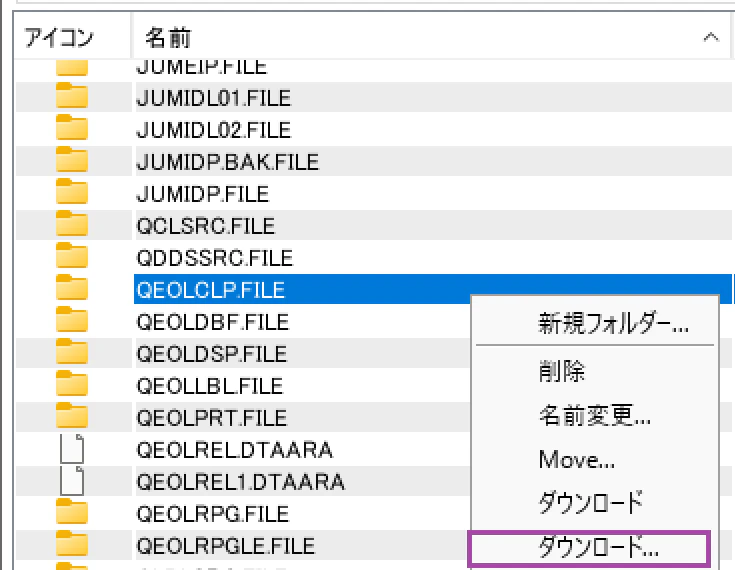Select ダウンロード without ellipsis in context menu

pyautogui.click(x=594, y=503)
